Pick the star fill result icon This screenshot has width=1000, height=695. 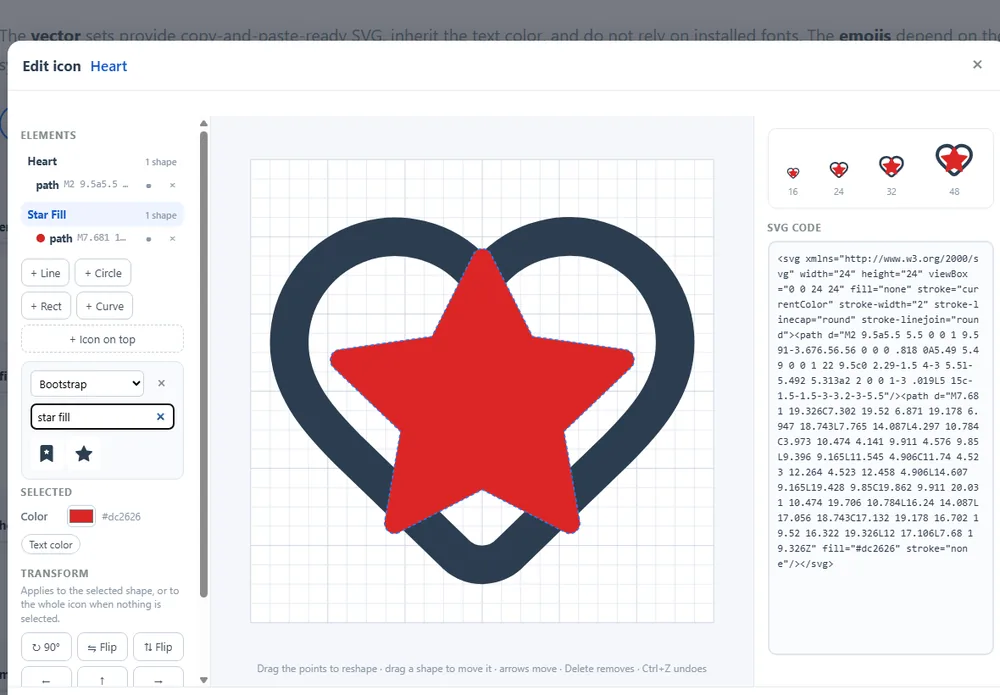[84, 453]
